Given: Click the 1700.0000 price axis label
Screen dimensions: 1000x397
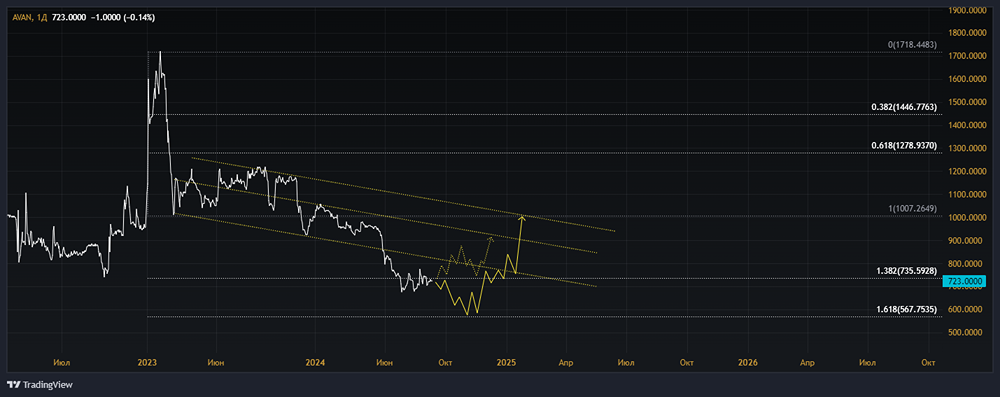Looking at the screenshot, I should [x=968, y=56].
